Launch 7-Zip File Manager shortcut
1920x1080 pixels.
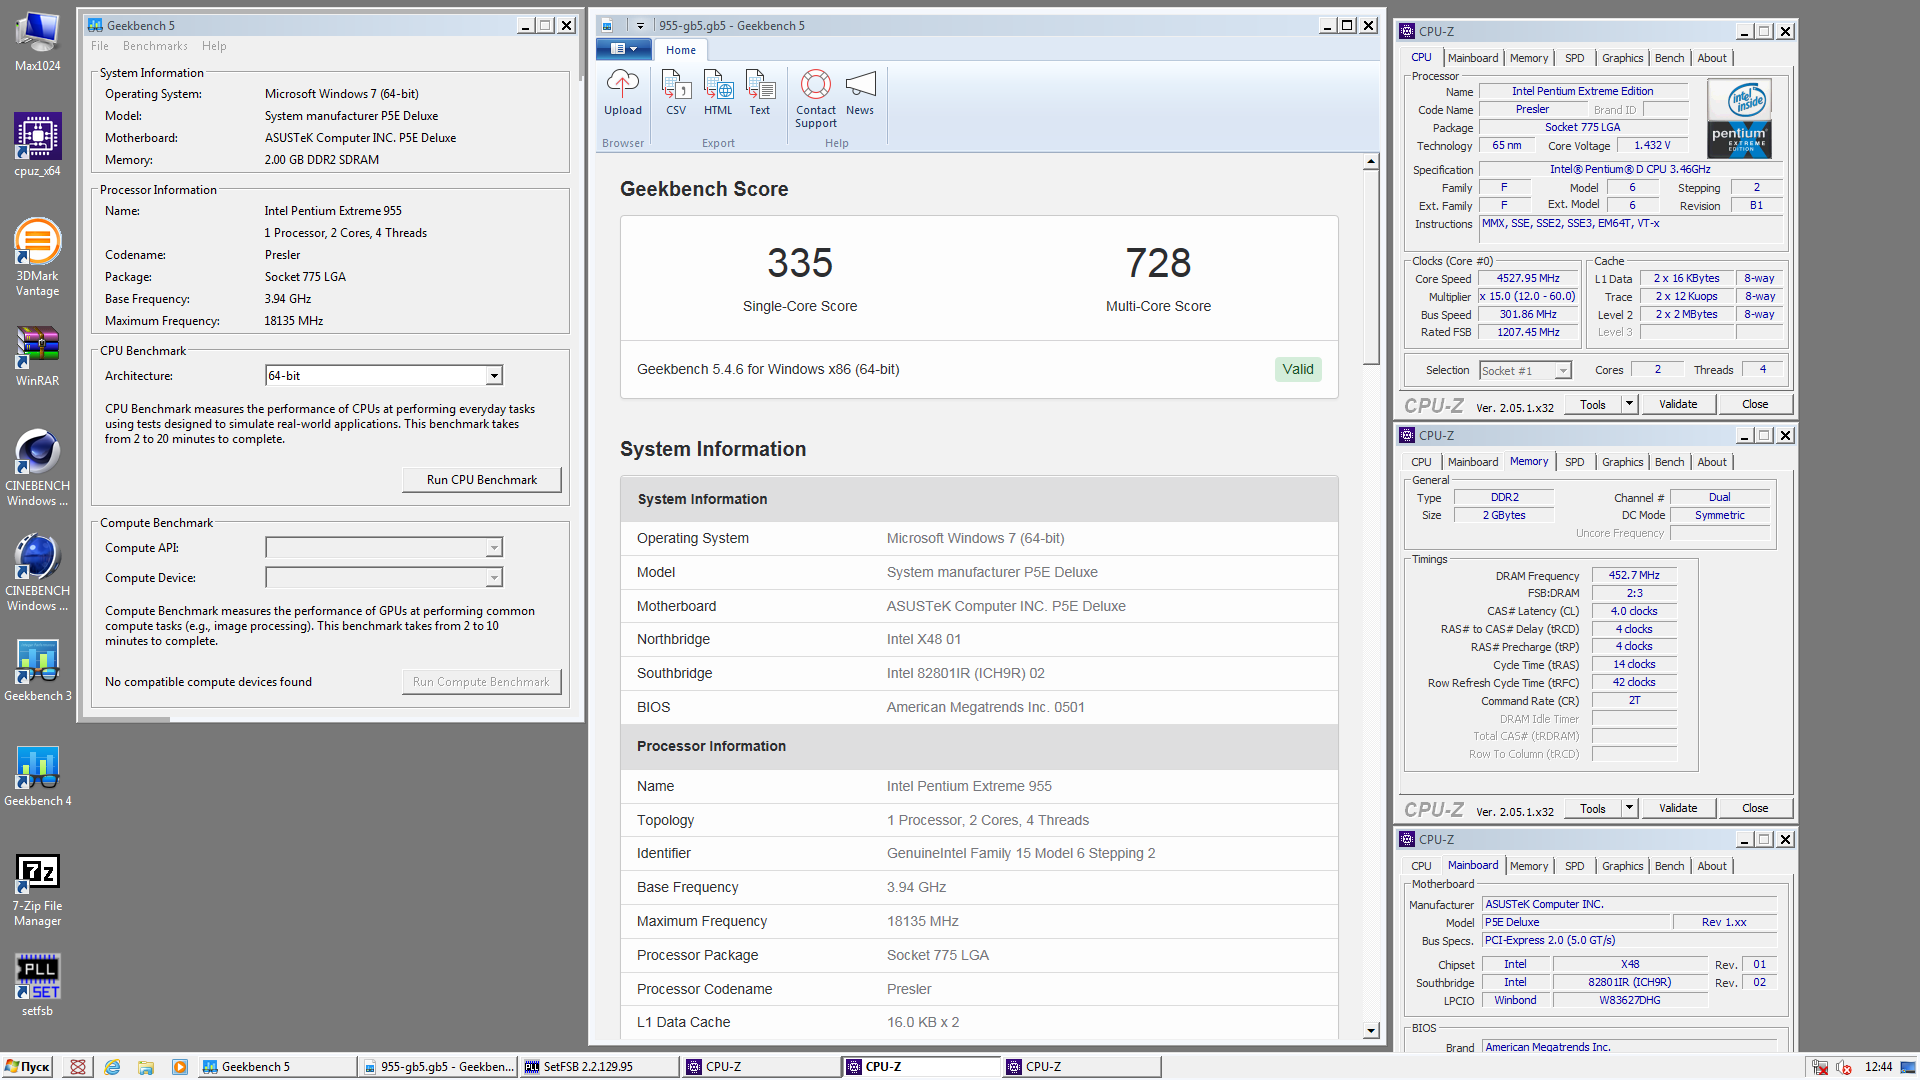click(37, 890)
